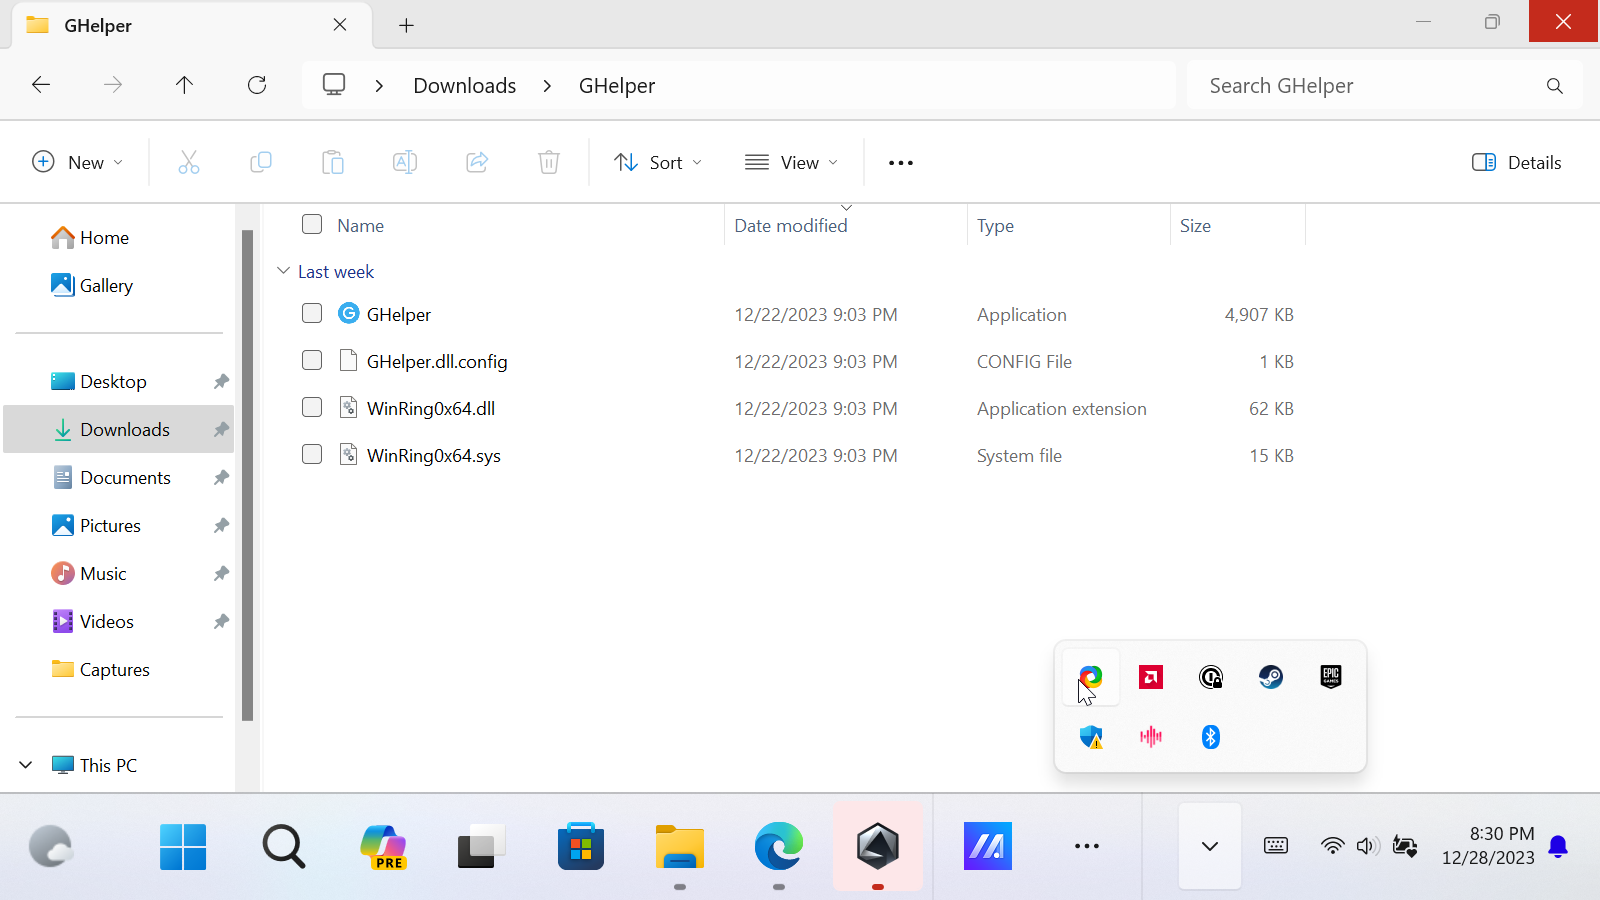Click the Delete trash icon

click(549, 162)
